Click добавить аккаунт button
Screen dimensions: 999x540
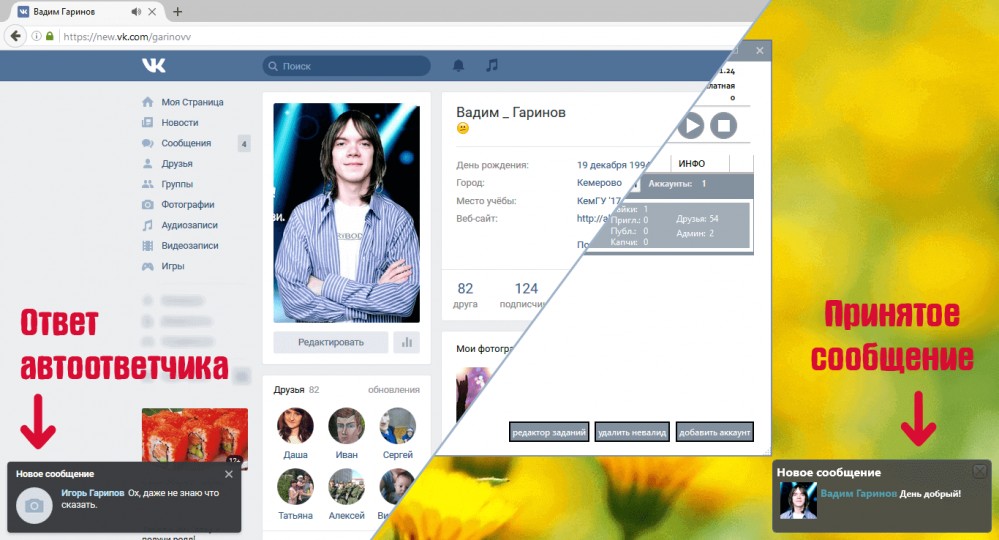[x=714, y=432]
